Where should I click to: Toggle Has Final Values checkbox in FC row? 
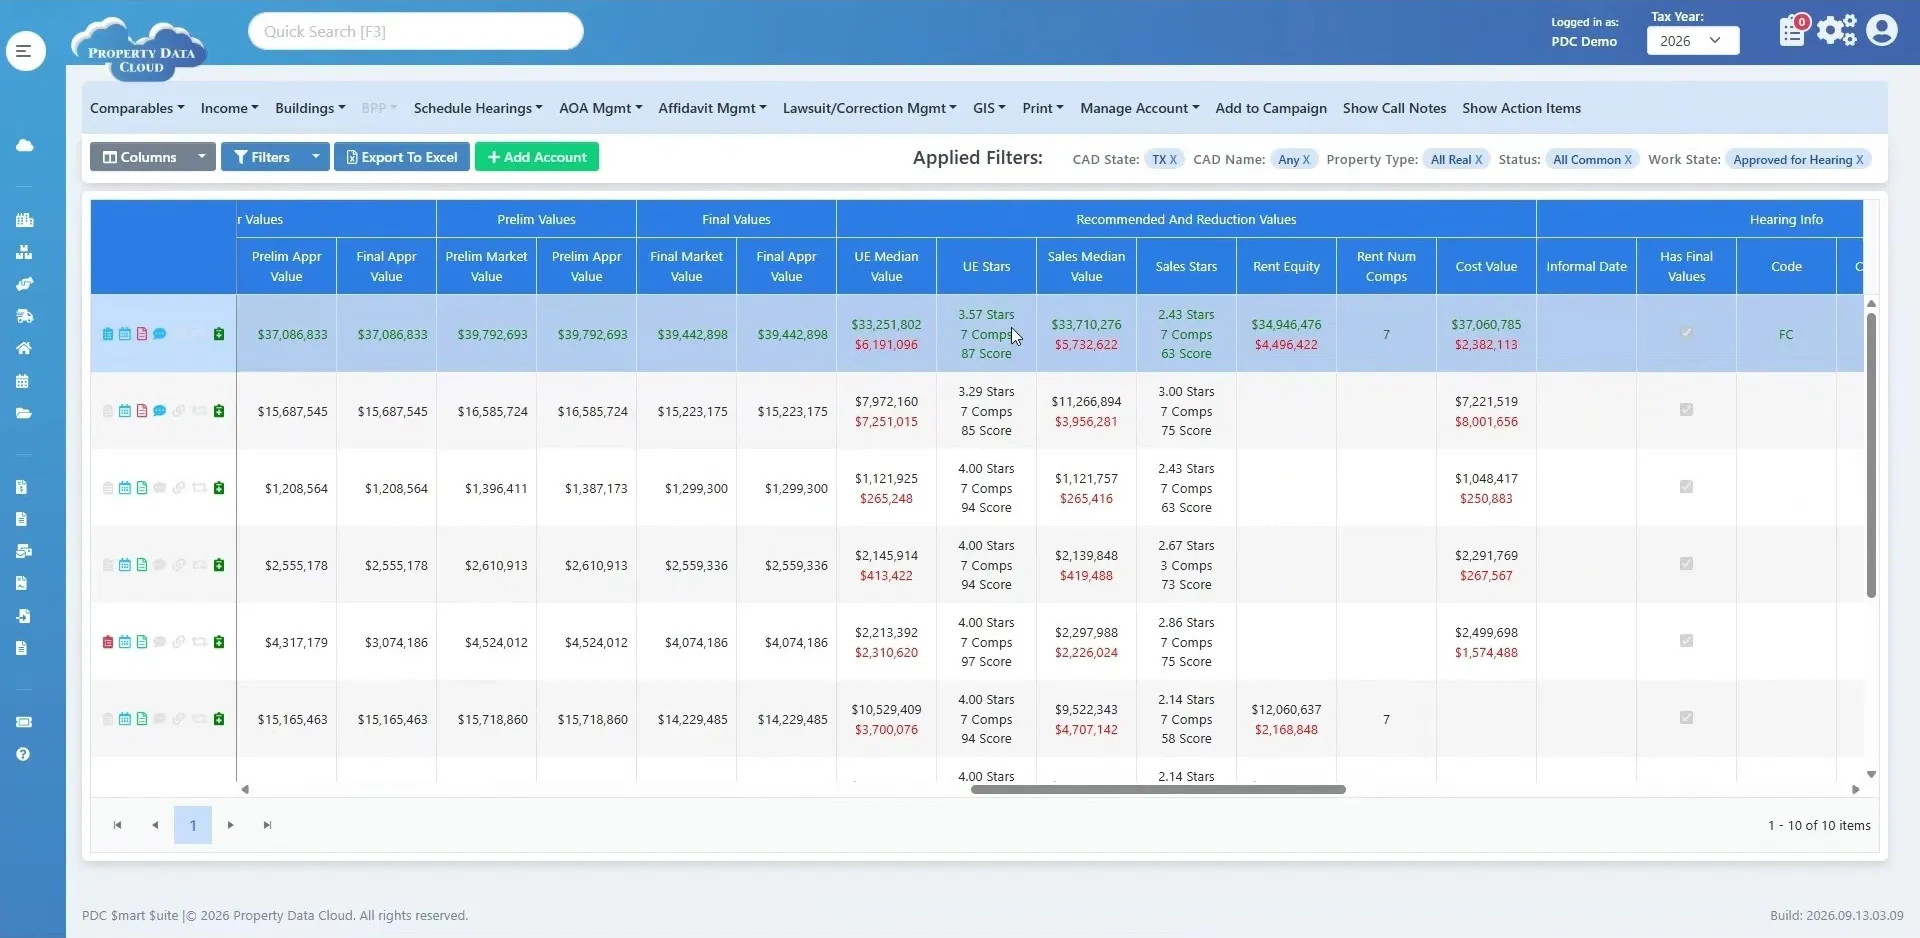tap(1686, 332)
